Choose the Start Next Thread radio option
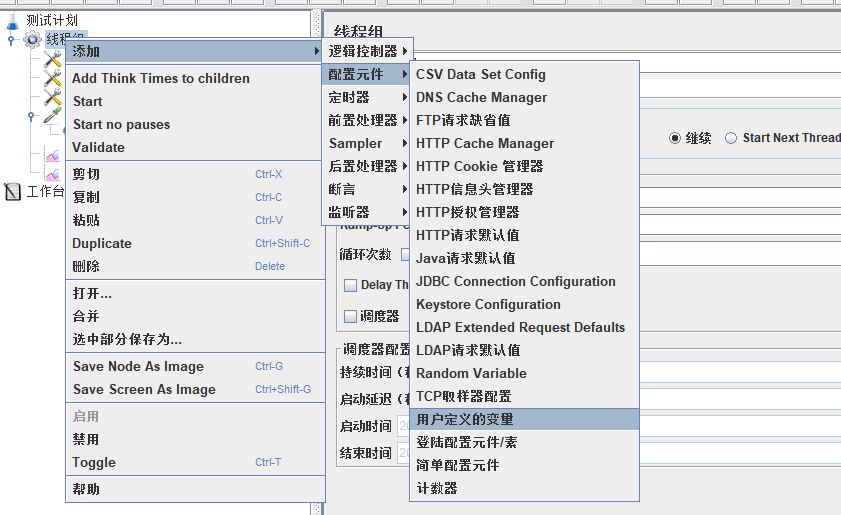This screenshot has width=841, height=515. pos(731,138)
